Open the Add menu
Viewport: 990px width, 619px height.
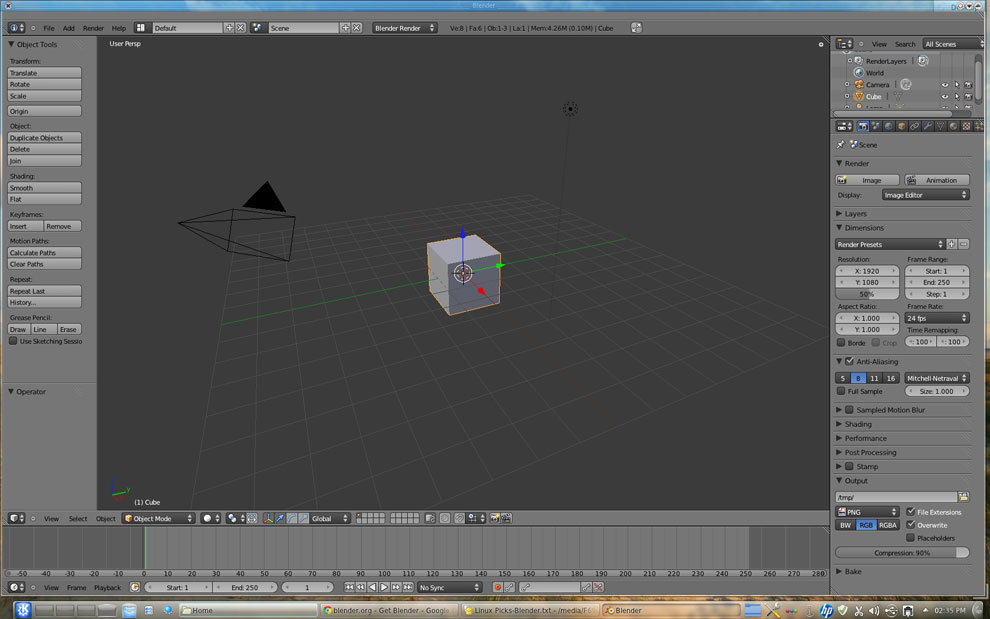tap(68, 28)
